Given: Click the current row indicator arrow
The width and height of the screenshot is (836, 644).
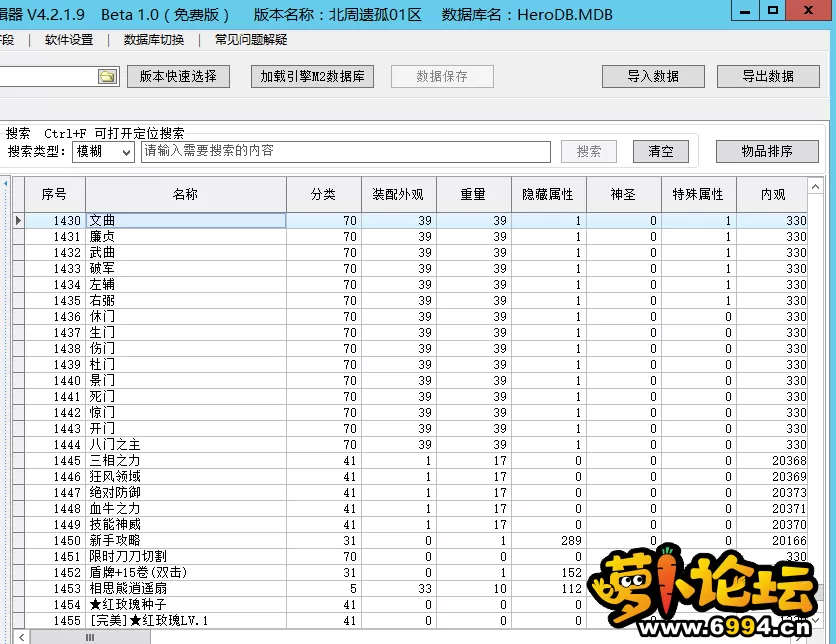Looking at the screenshot, I should (19, 220).
